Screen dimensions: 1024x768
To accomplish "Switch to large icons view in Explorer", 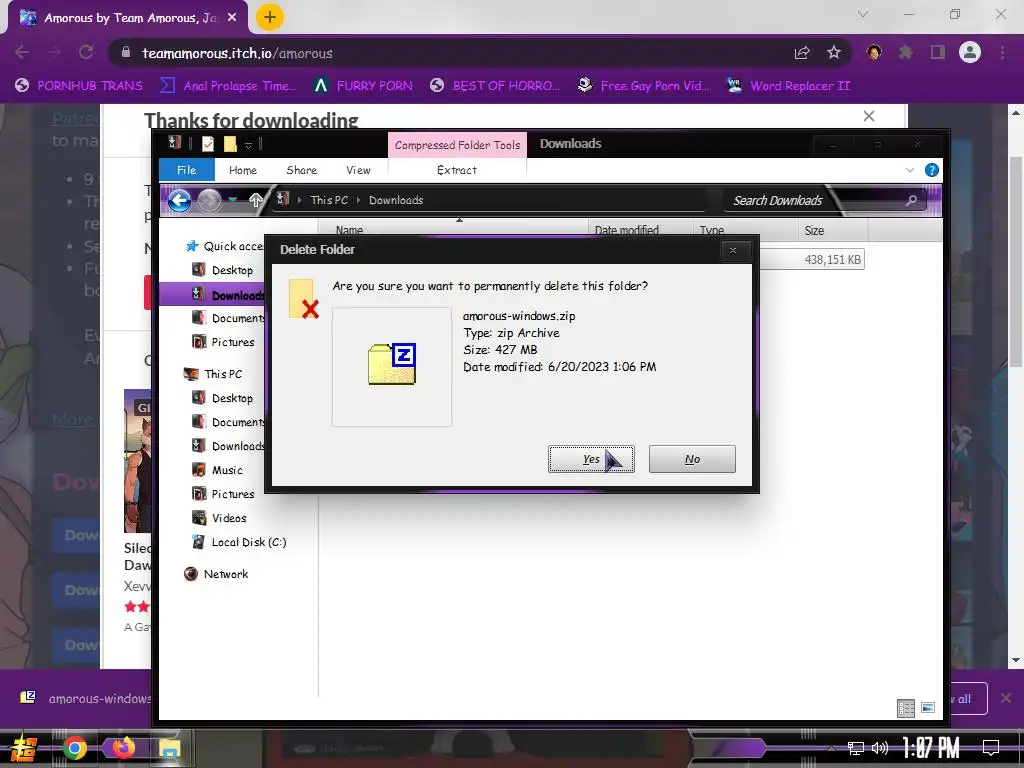I will [x=927, y=708].
